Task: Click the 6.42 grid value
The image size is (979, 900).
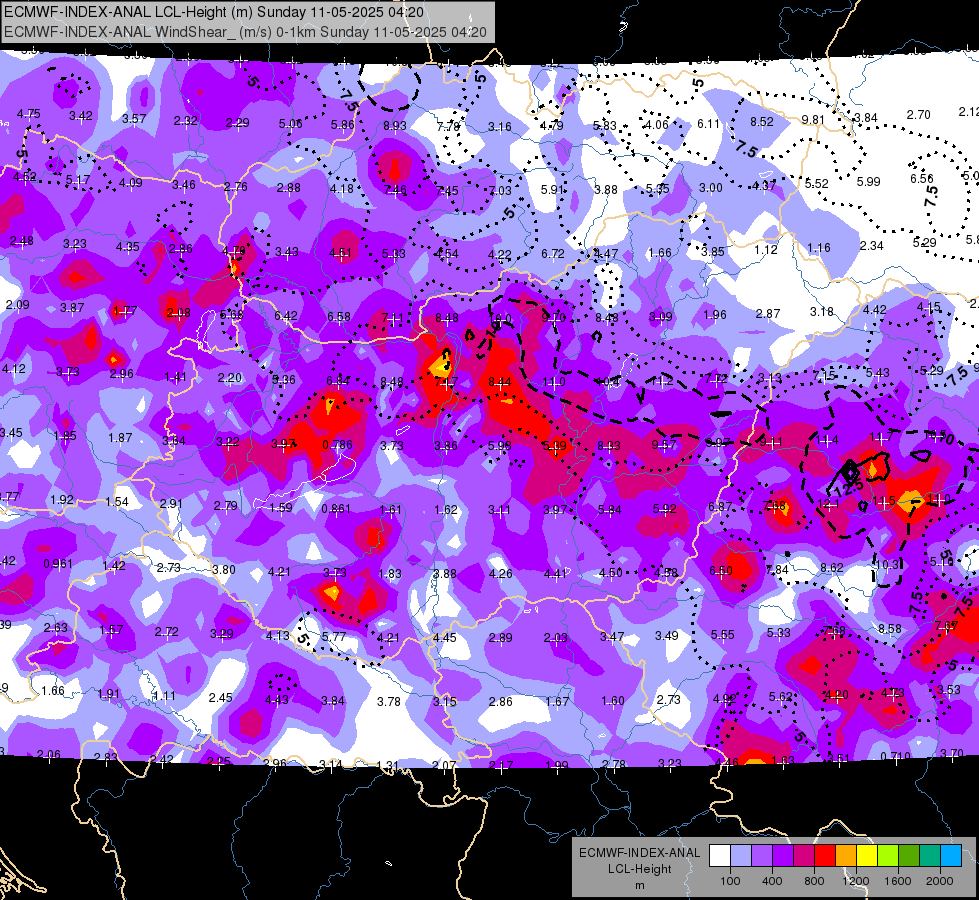Action: pos(285,315)
